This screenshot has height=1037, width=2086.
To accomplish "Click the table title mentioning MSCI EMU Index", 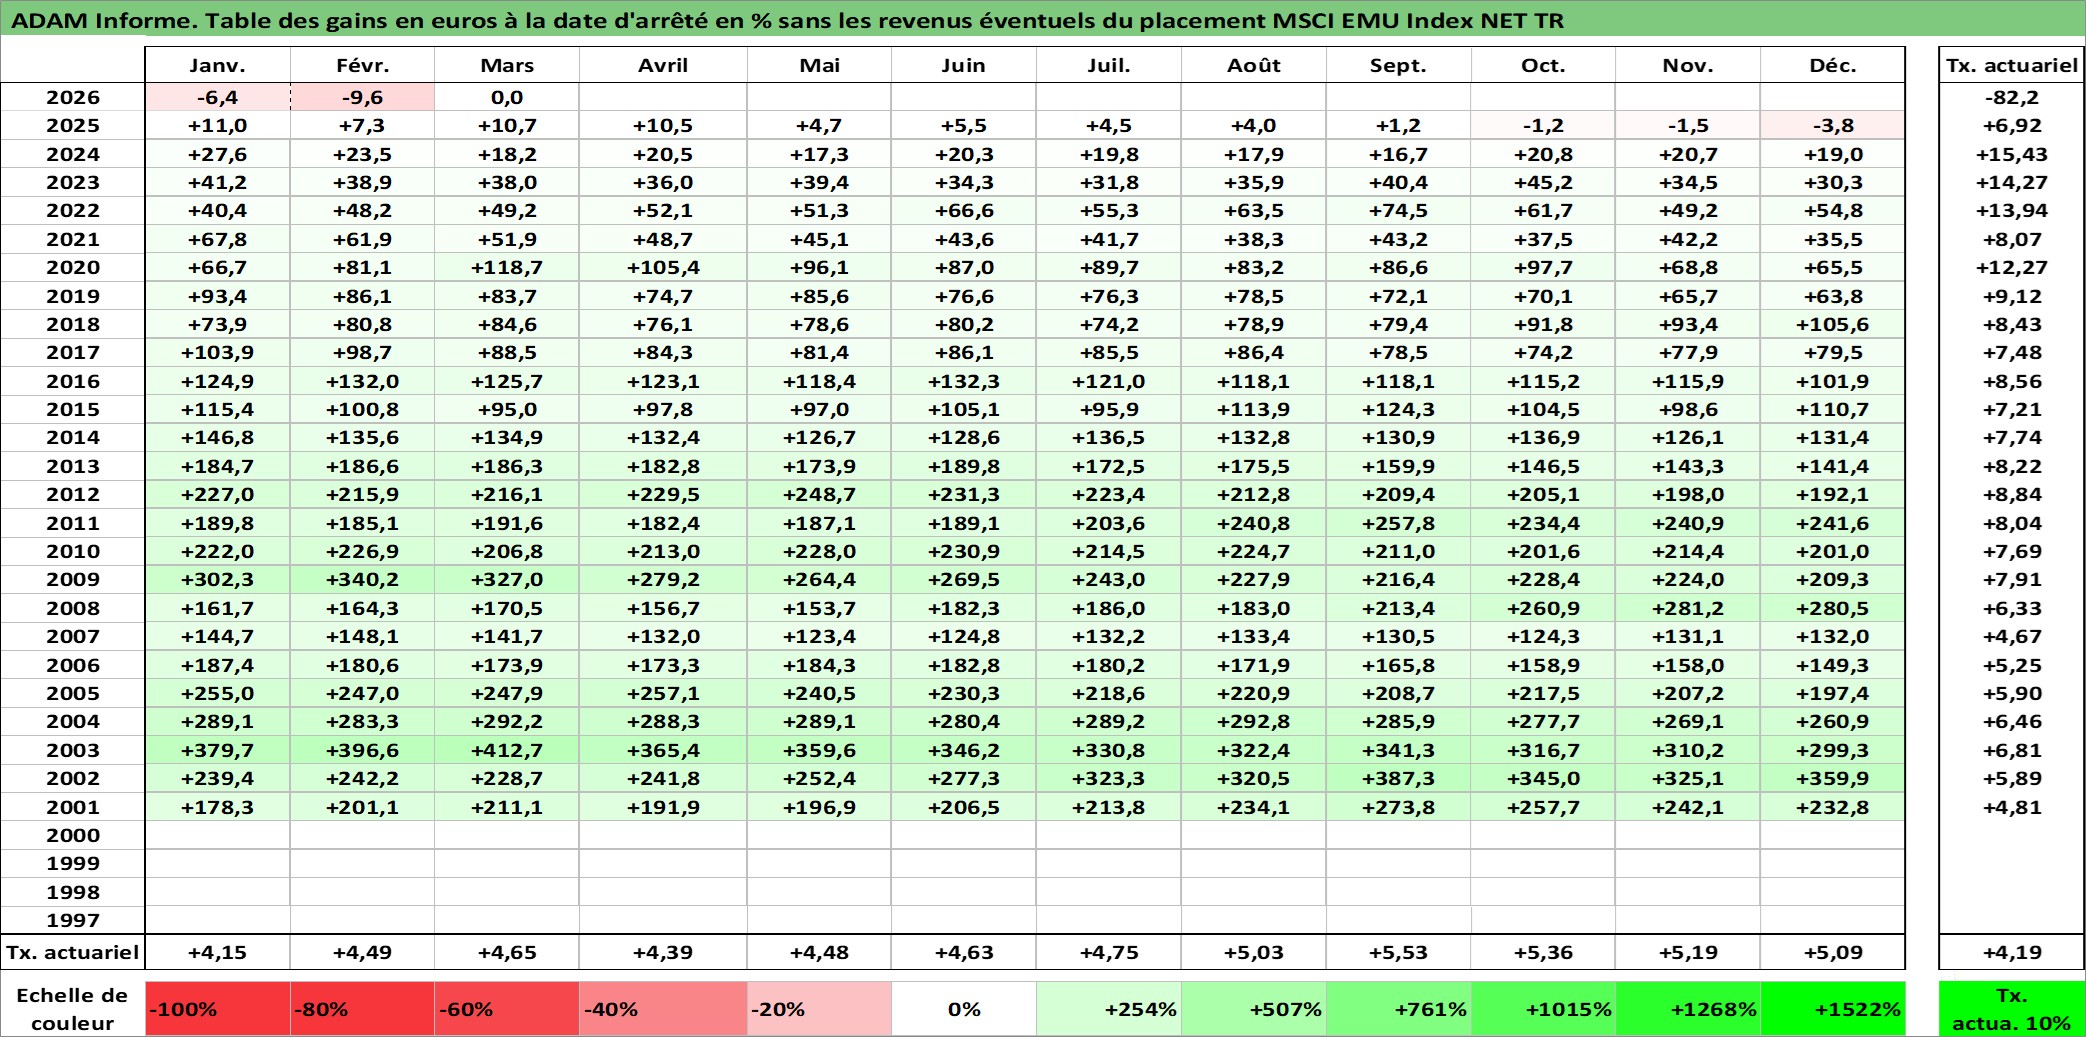I will [787, 20].
